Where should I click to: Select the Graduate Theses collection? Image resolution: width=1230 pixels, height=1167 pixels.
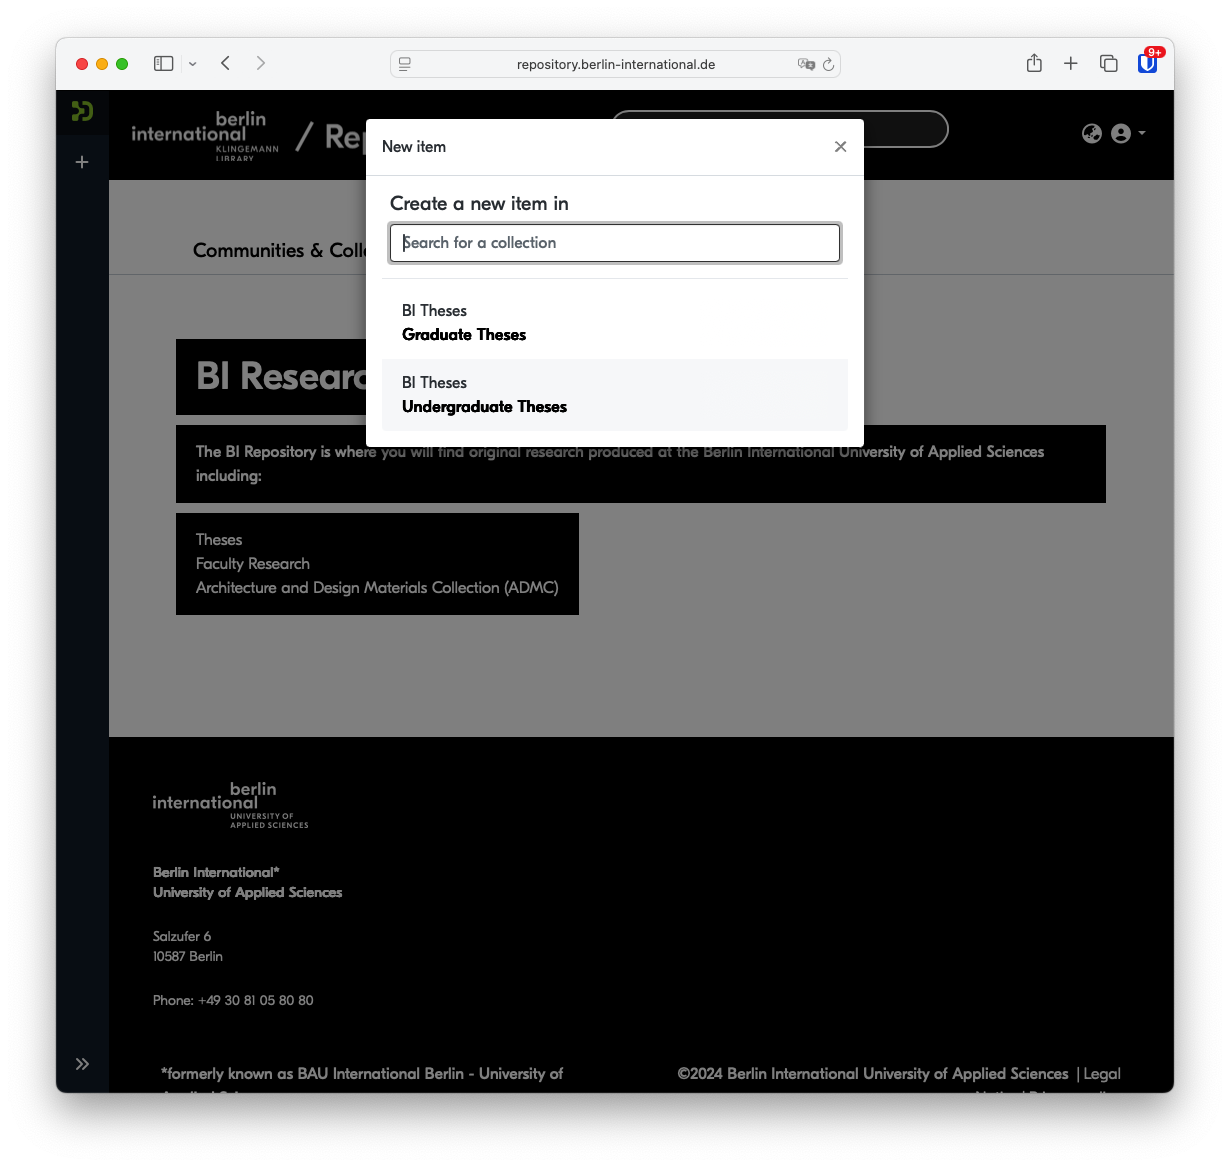[615, 323]
